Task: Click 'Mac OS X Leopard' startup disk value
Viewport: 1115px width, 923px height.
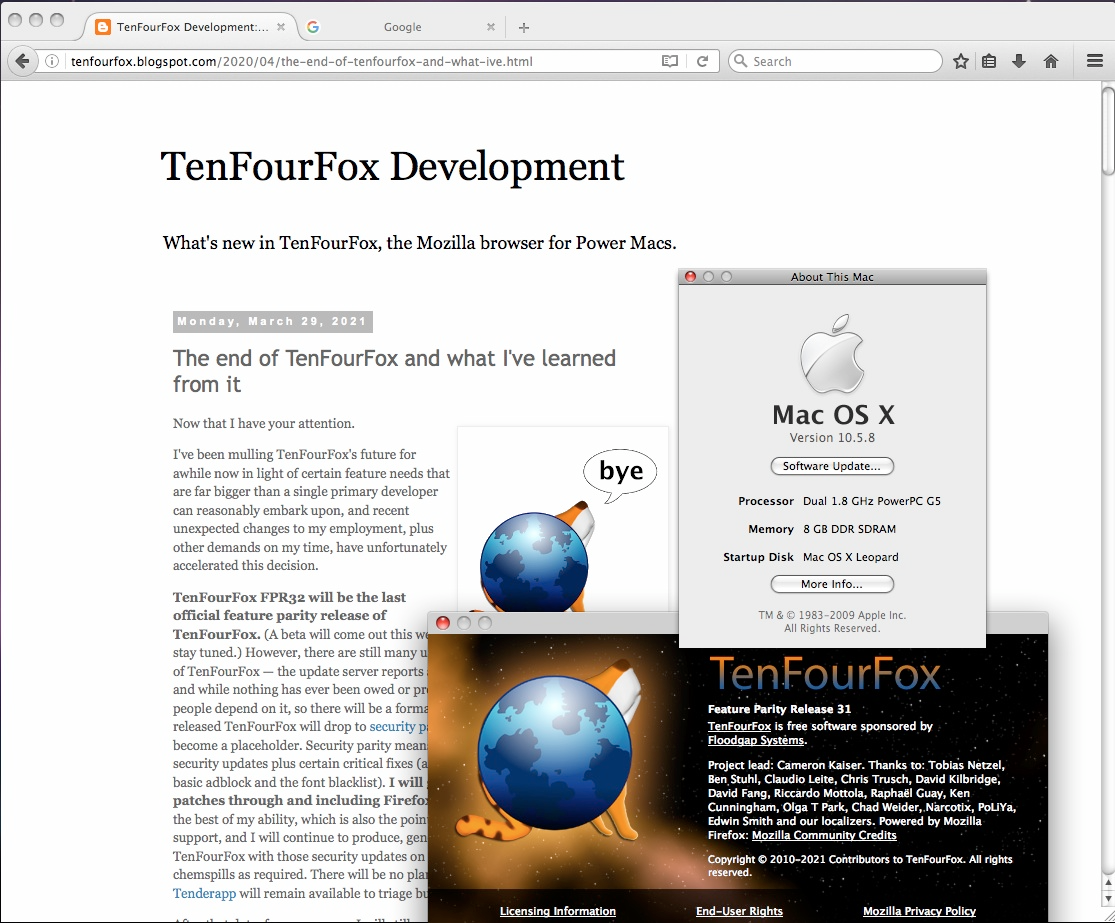Action: [850, 557]
